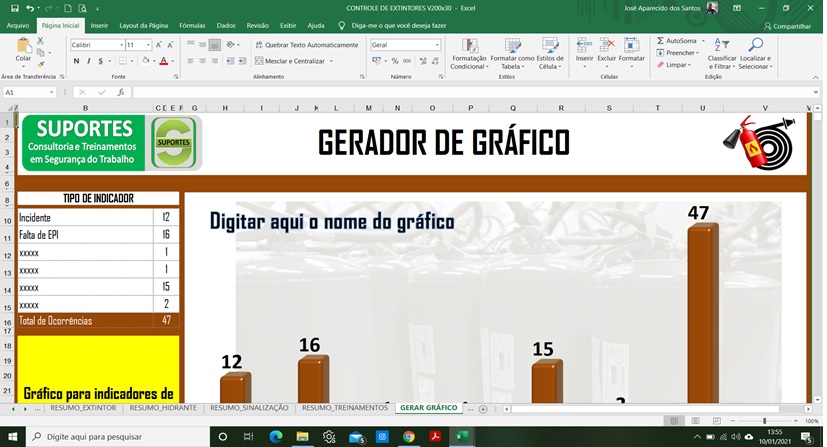Image resolution: width=827 pixels, height=447 pixels.
Task: Click Mesclar e Centralizar button
Action: pyautogui.click(x=290, y=61)
